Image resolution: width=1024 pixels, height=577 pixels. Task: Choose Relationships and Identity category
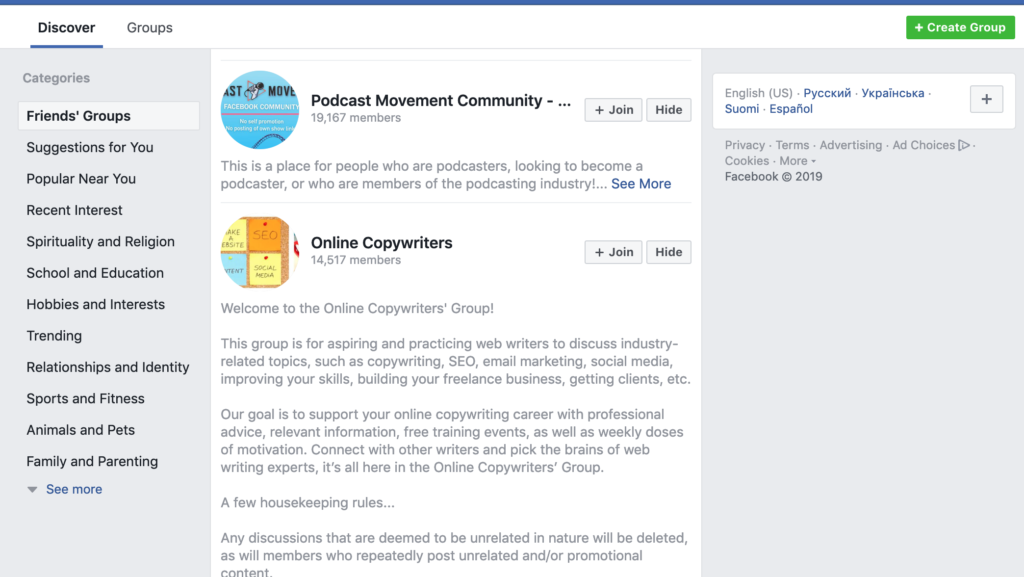(x=109, y=366)
